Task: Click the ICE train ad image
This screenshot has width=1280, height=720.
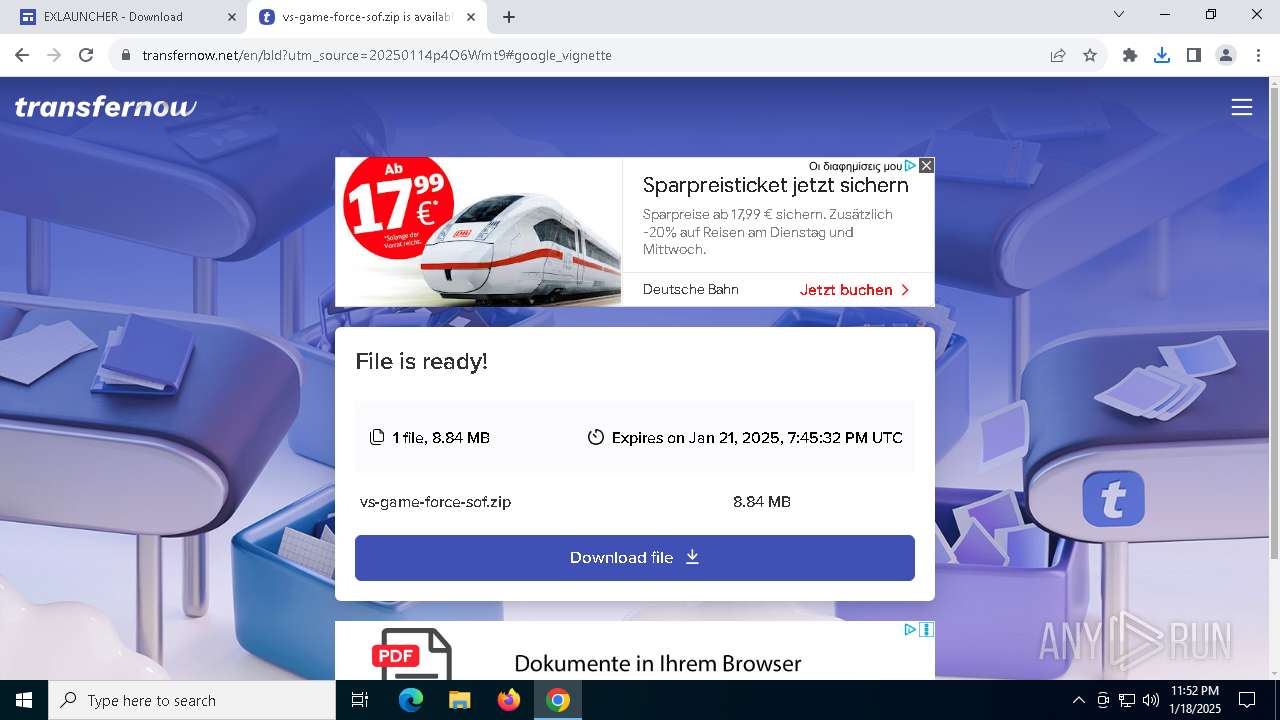Action: pyautogui.click(x=478, y=232)
